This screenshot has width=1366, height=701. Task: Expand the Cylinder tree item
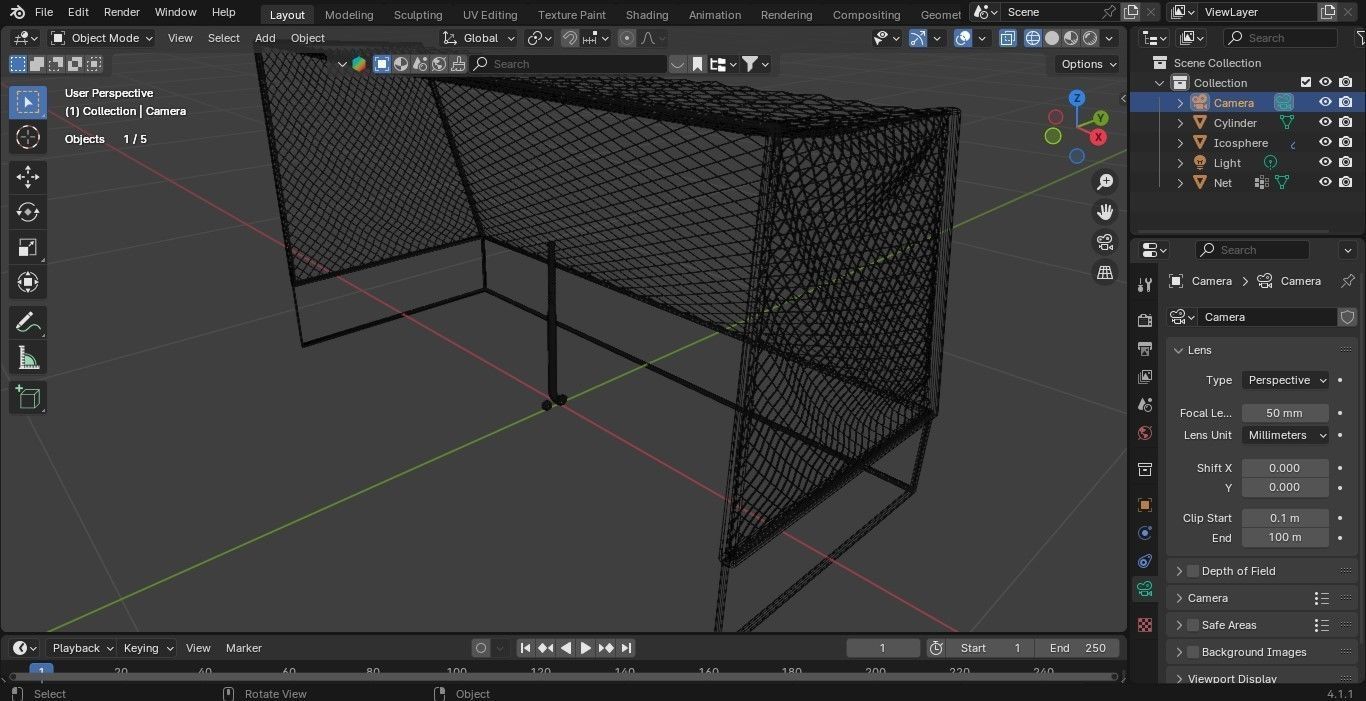coord(1180,123)
